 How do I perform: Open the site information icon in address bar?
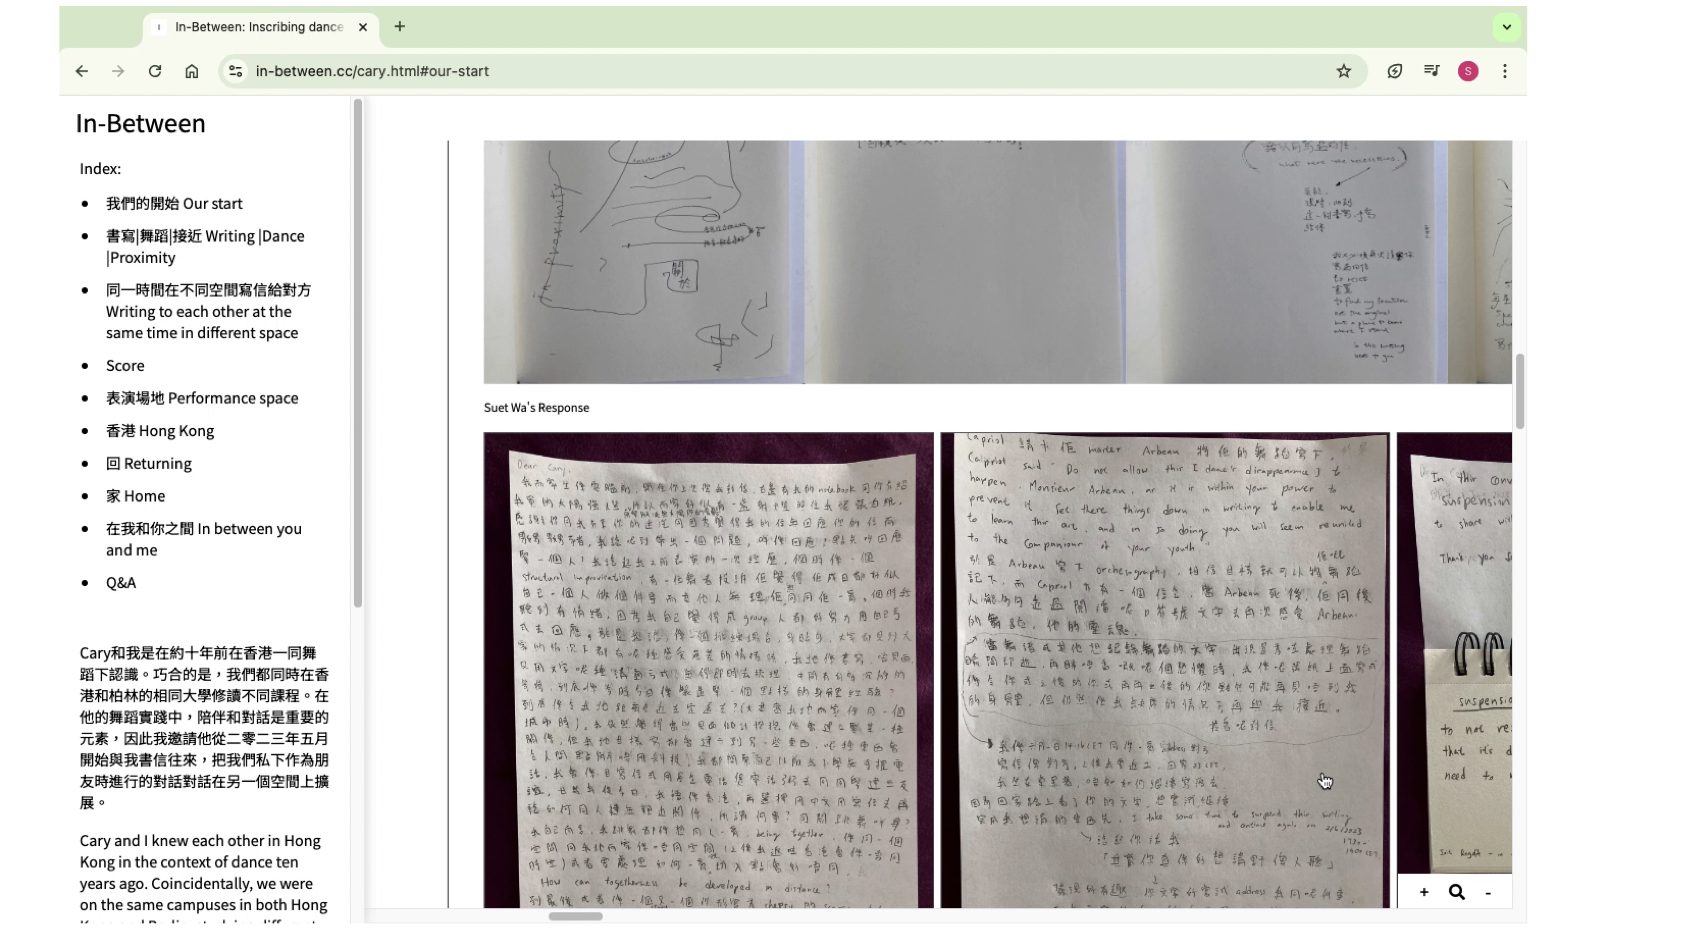[x=236, y=71]
